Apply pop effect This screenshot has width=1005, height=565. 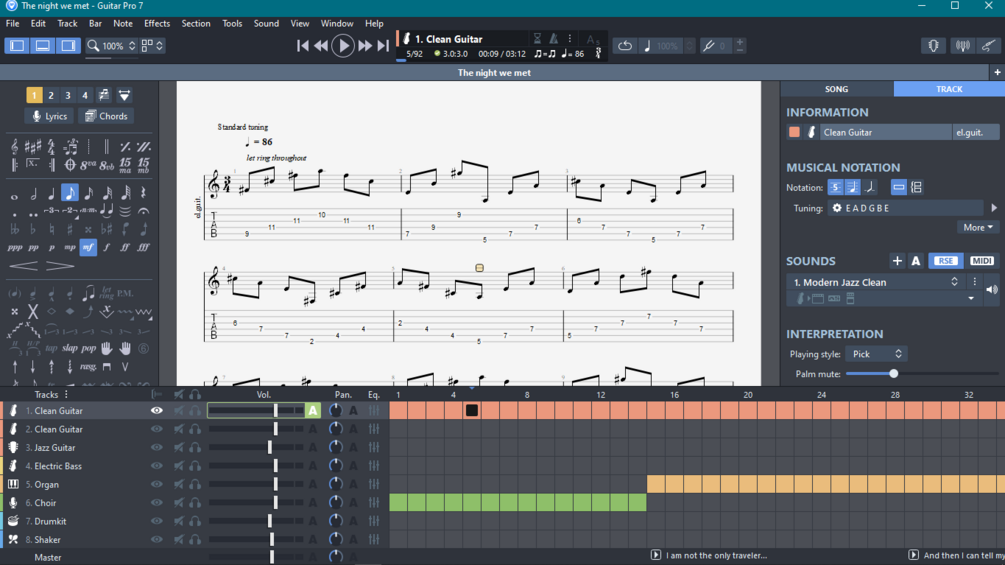pos(88,348)
